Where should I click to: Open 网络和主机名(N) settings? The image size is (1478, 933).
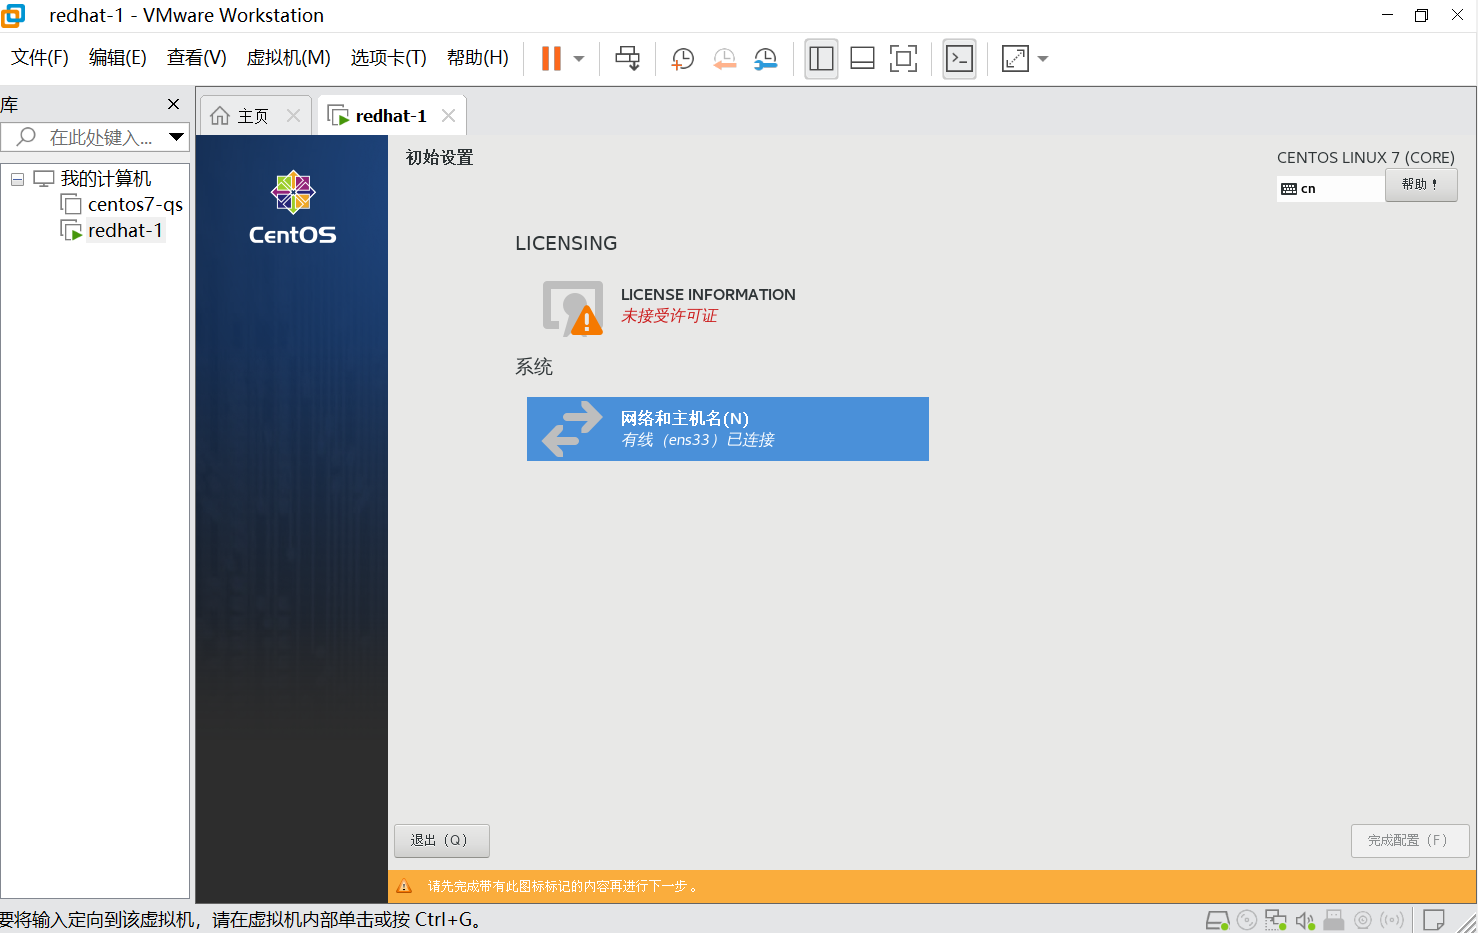[x=728, y=429]
